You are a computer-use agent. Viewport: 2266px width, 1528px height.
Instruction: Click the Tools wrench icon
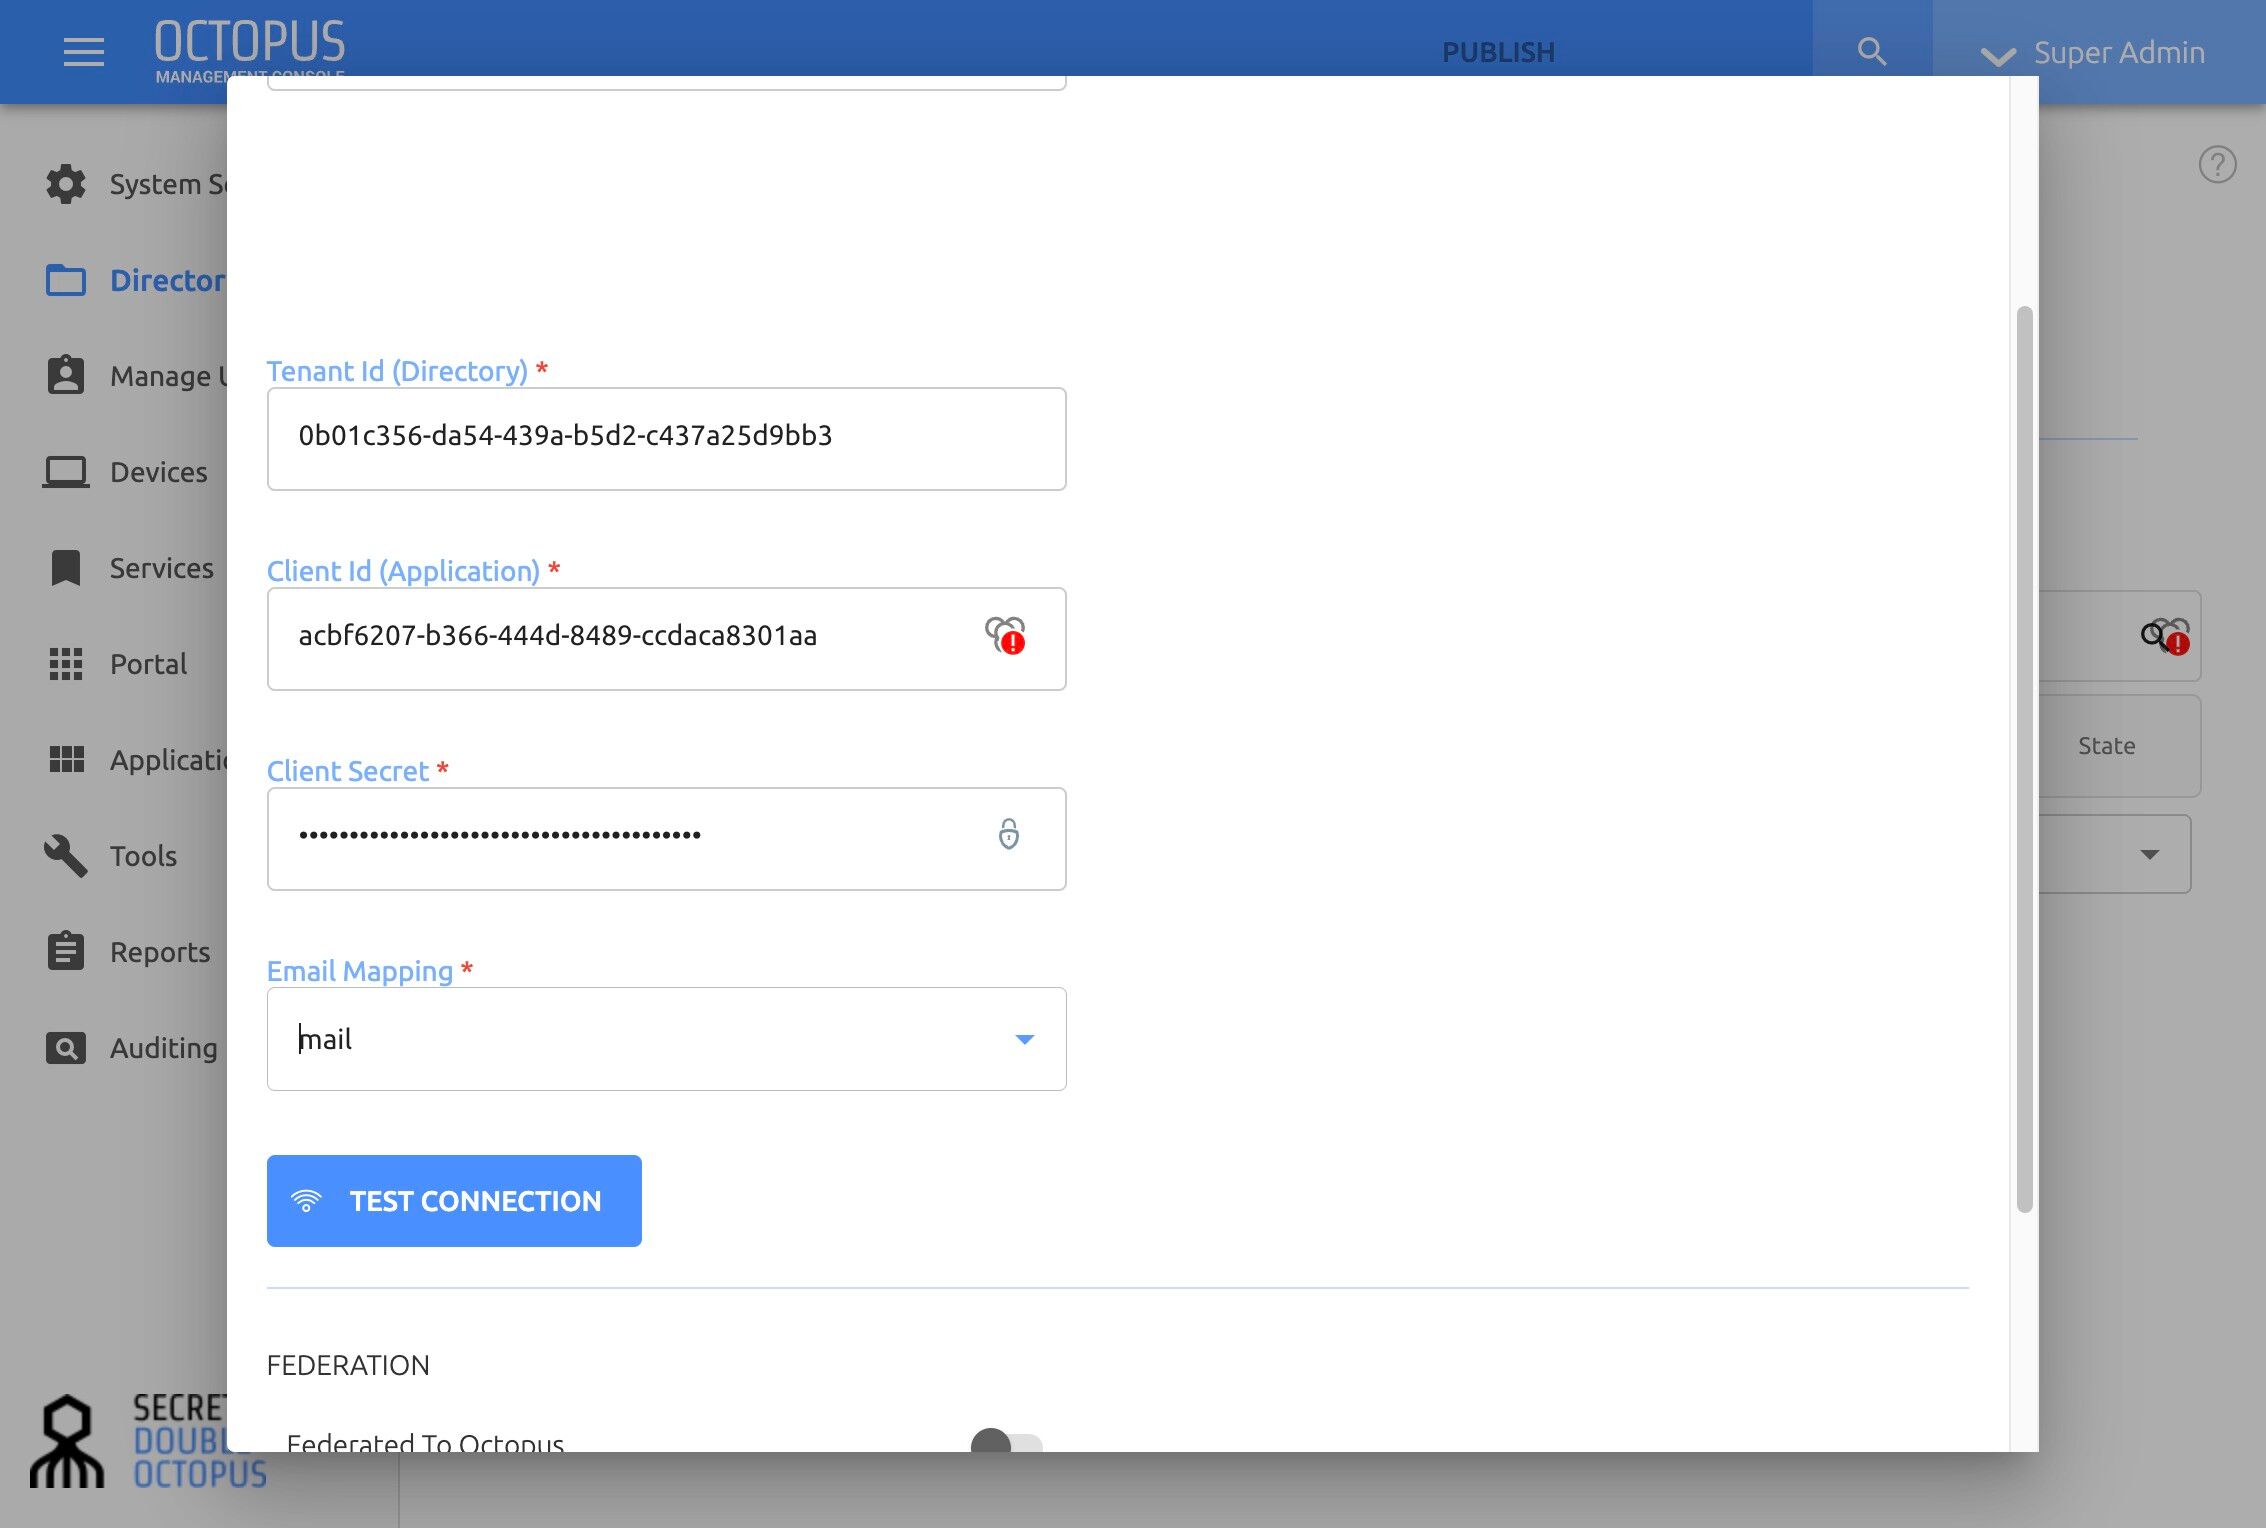tap(66, 856)
